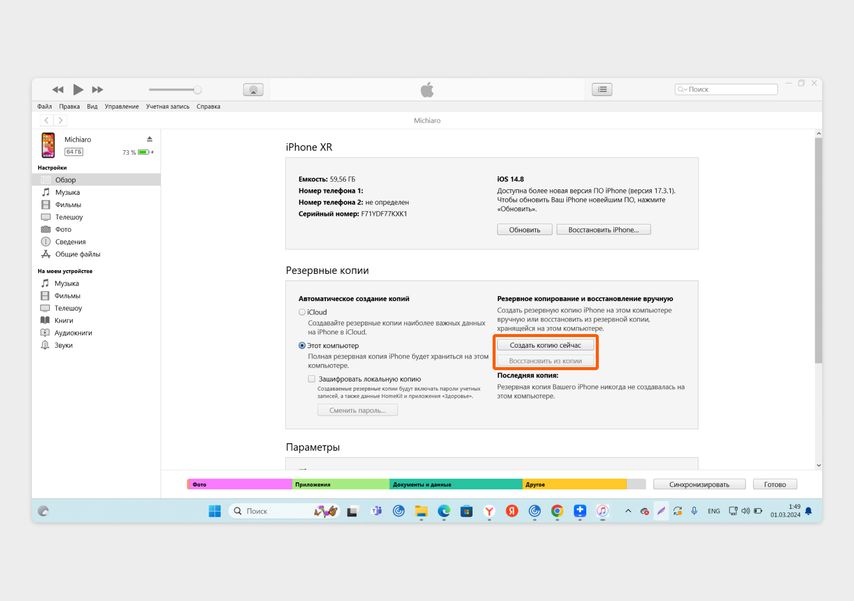
Task: Enable Зашифровать локальную копию checkbox
Action: click(312, 379)
